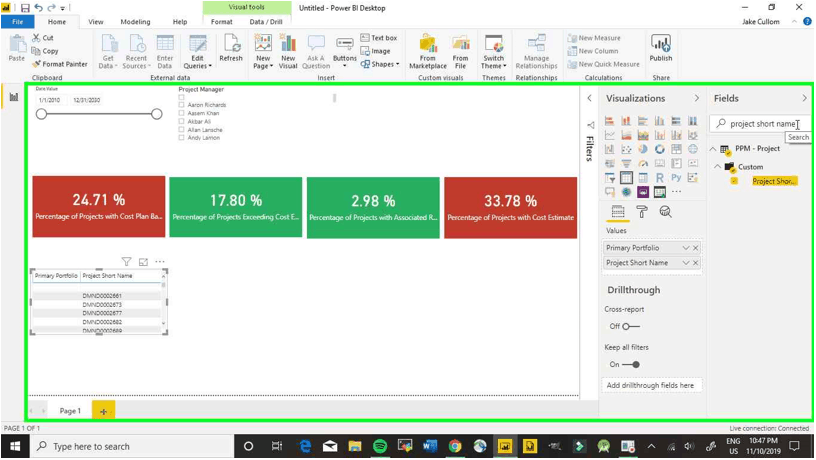This screenshot has width=816, height=460.
Task: Select the R script visual
Action: point(659,178)
